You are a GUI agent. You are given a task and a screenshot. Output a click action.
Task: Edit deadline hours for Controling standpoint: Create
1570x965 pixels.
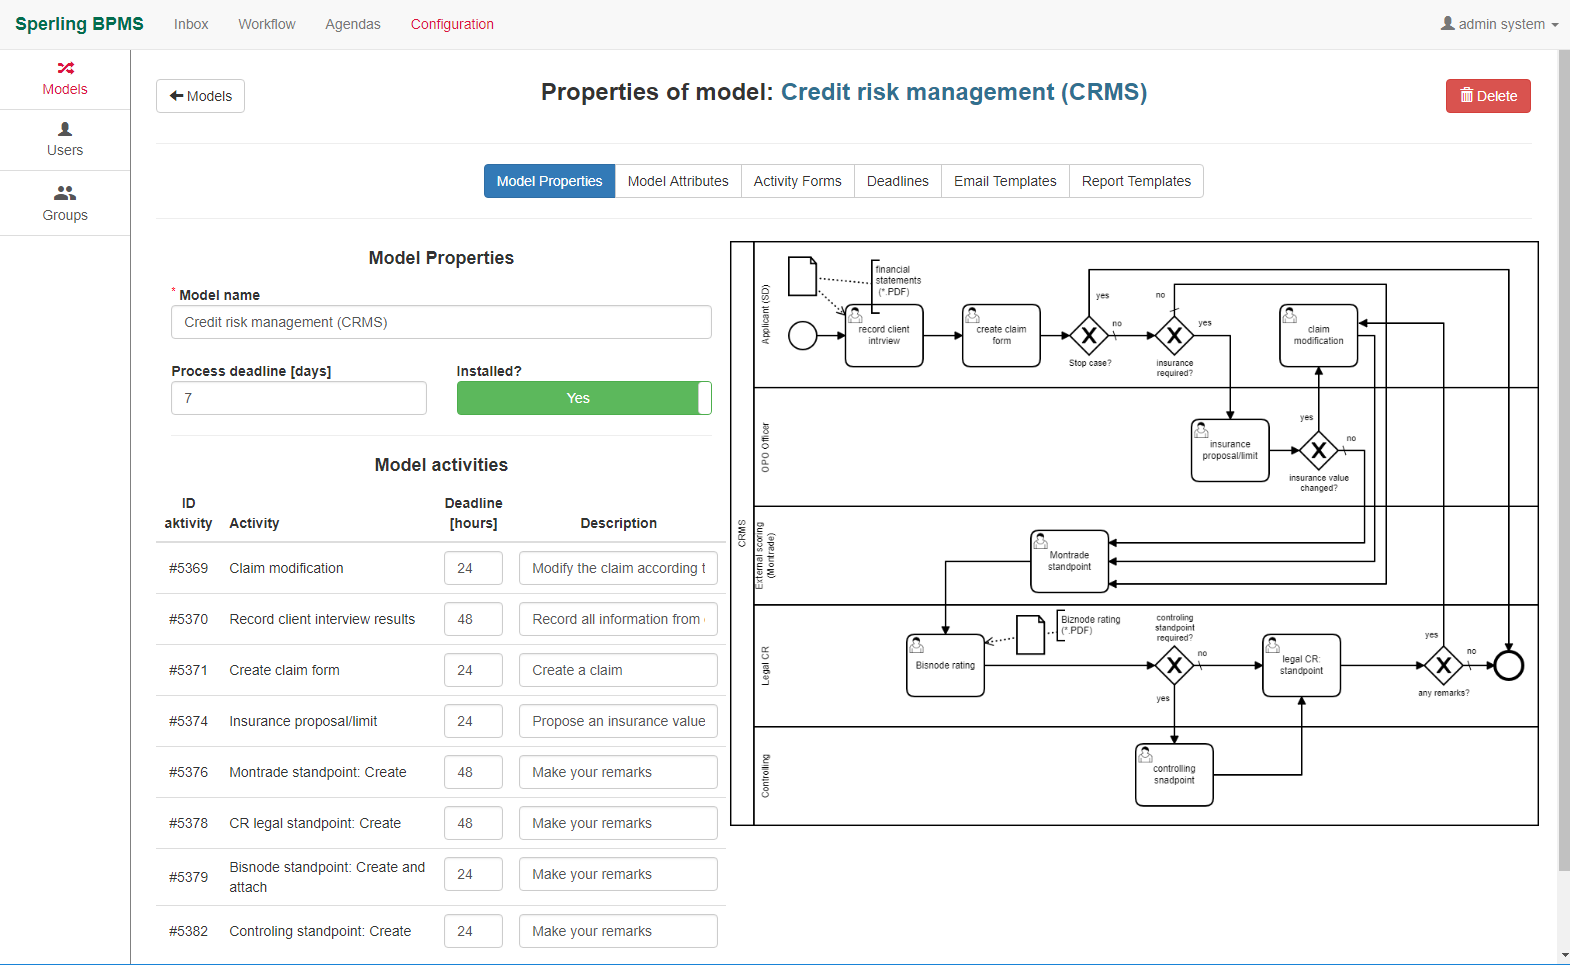(x=473, y=931)
